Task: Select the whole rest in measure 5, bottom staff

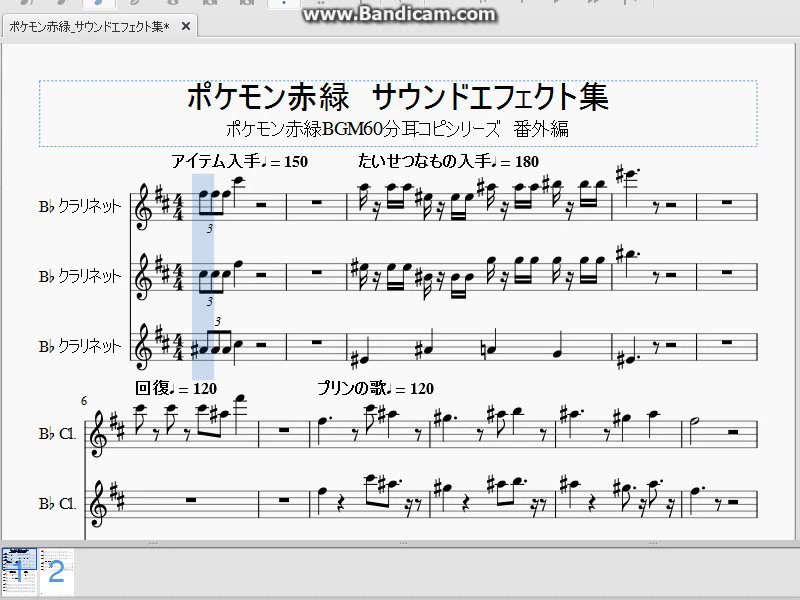Action: (x=727, y=342)
